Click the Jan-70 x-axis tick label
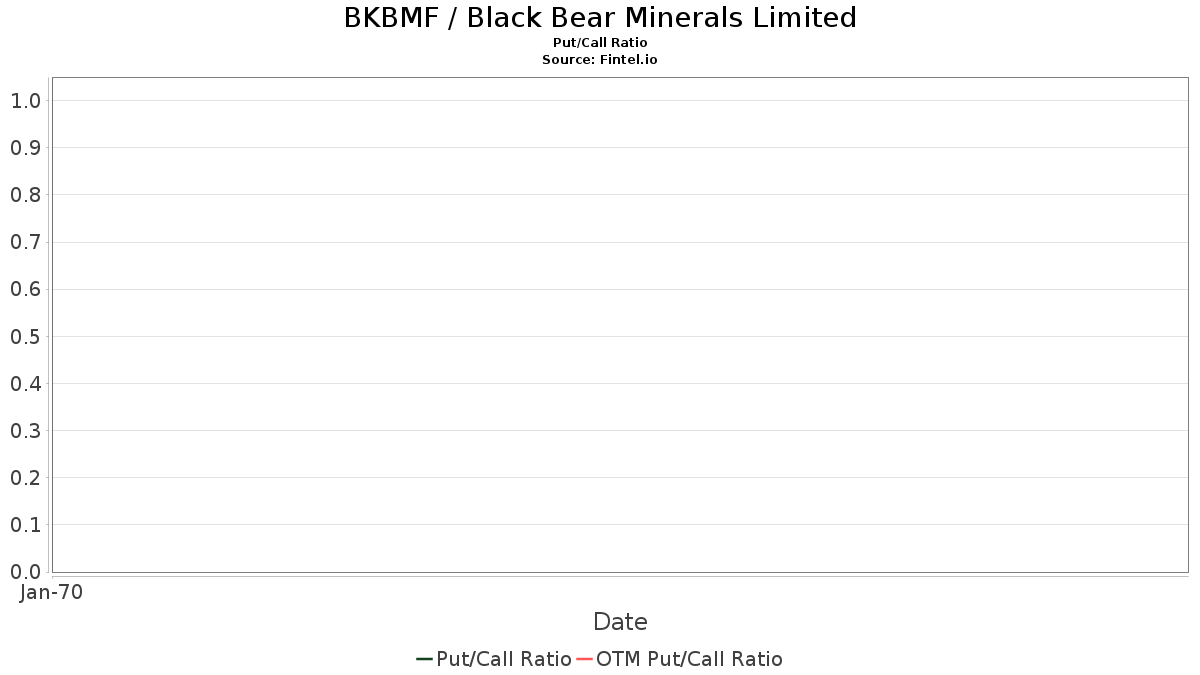The width and height of the screenshot is (1200, 675). point(51,592)
